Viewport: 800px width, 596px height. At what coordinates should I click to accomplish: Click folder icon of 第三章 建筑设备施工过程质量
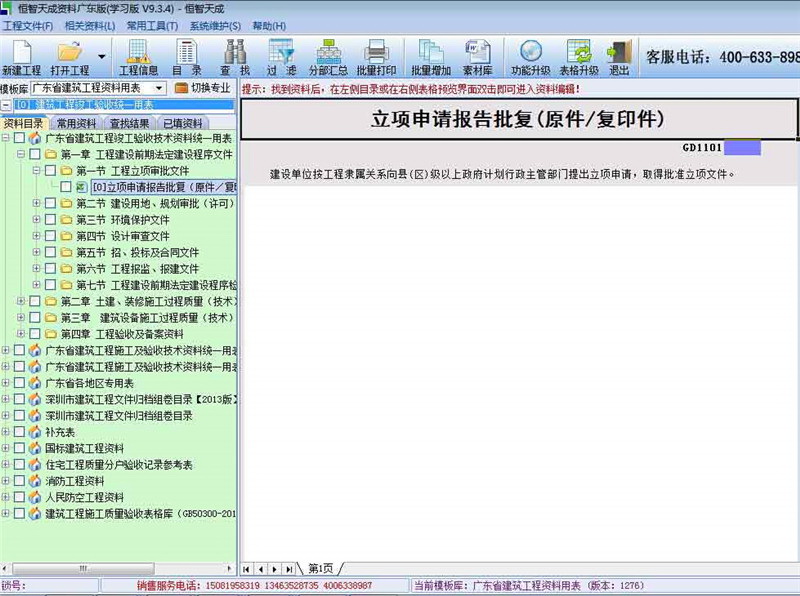51,317
